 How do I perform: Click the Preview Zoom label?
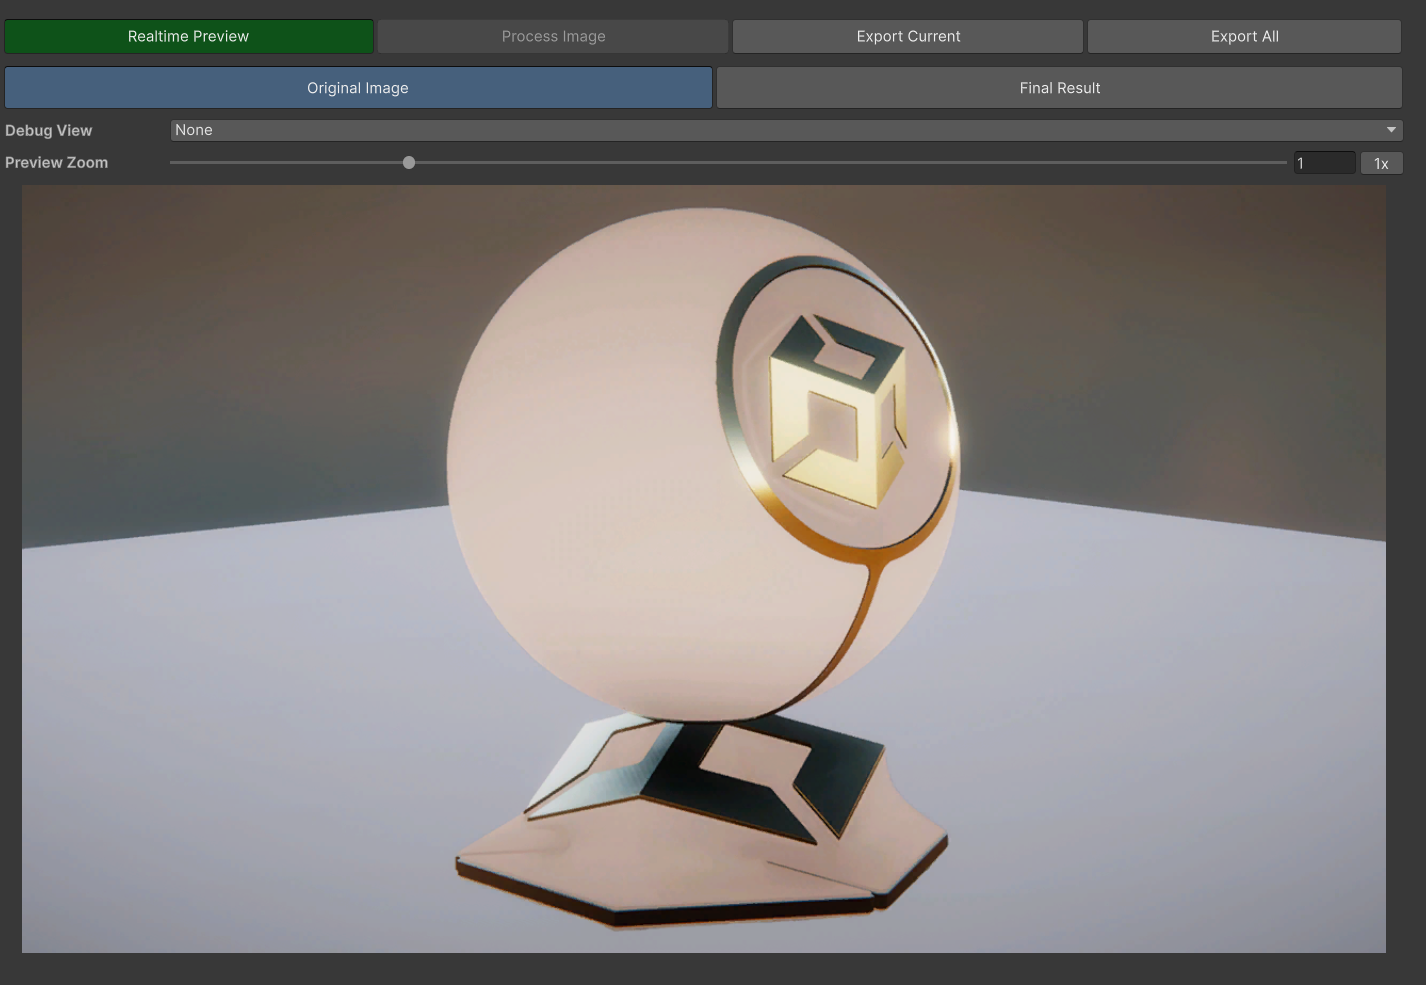[56, 163]
